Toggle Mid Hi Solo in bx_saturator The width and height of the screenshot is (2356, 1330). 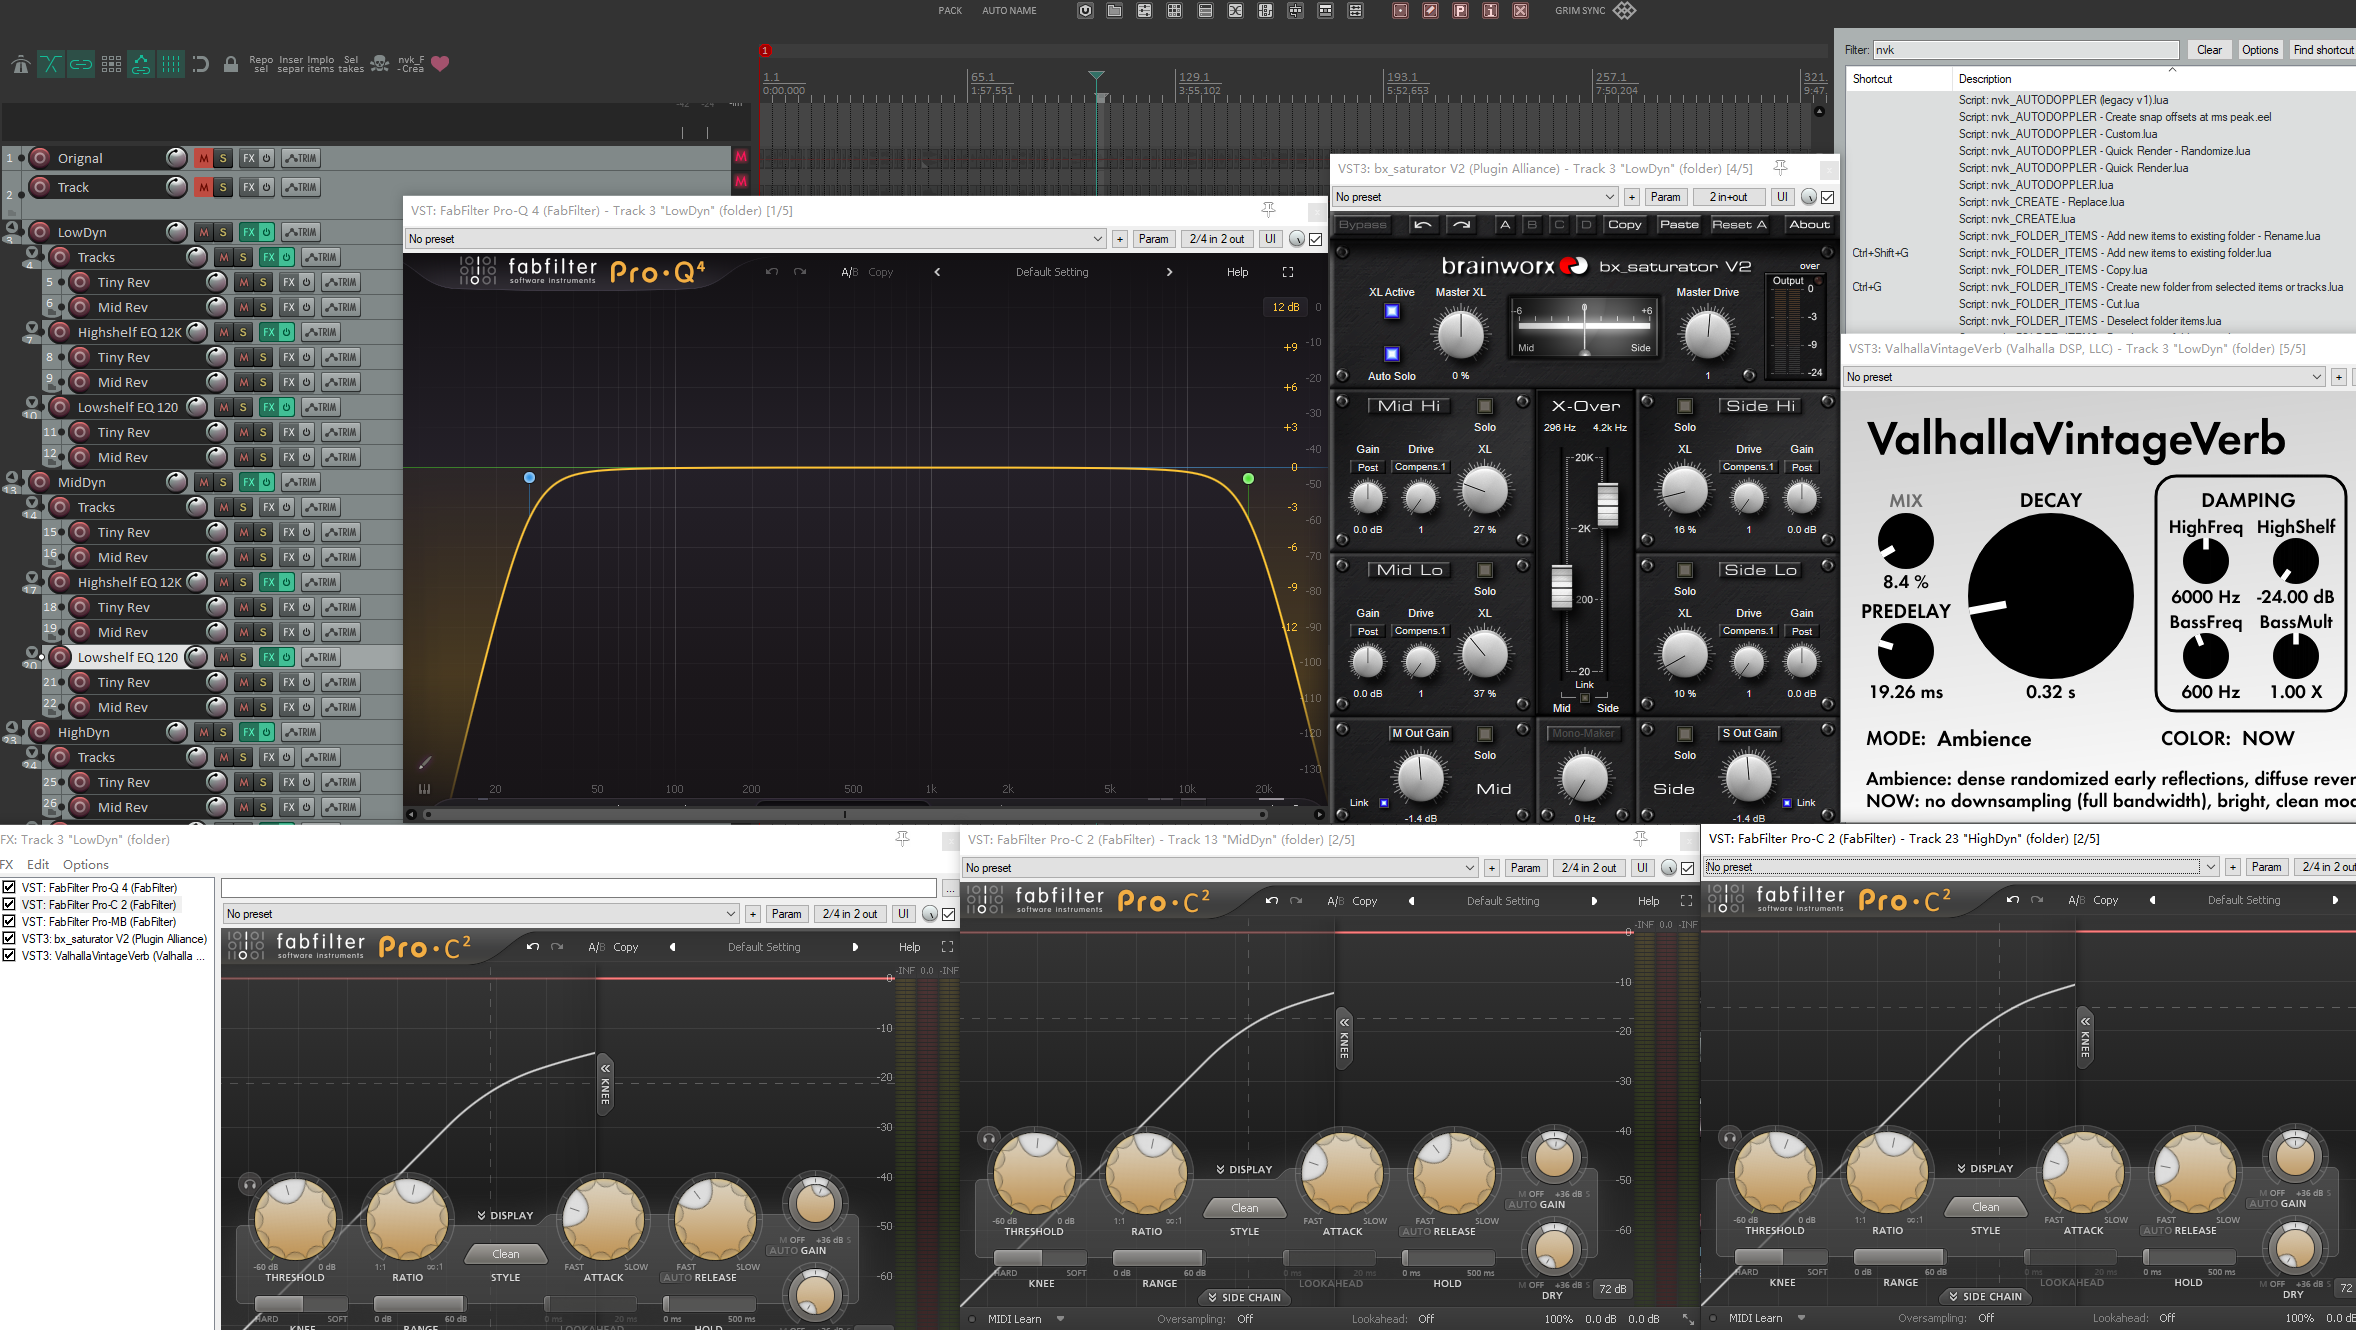tap(1485, 406)
